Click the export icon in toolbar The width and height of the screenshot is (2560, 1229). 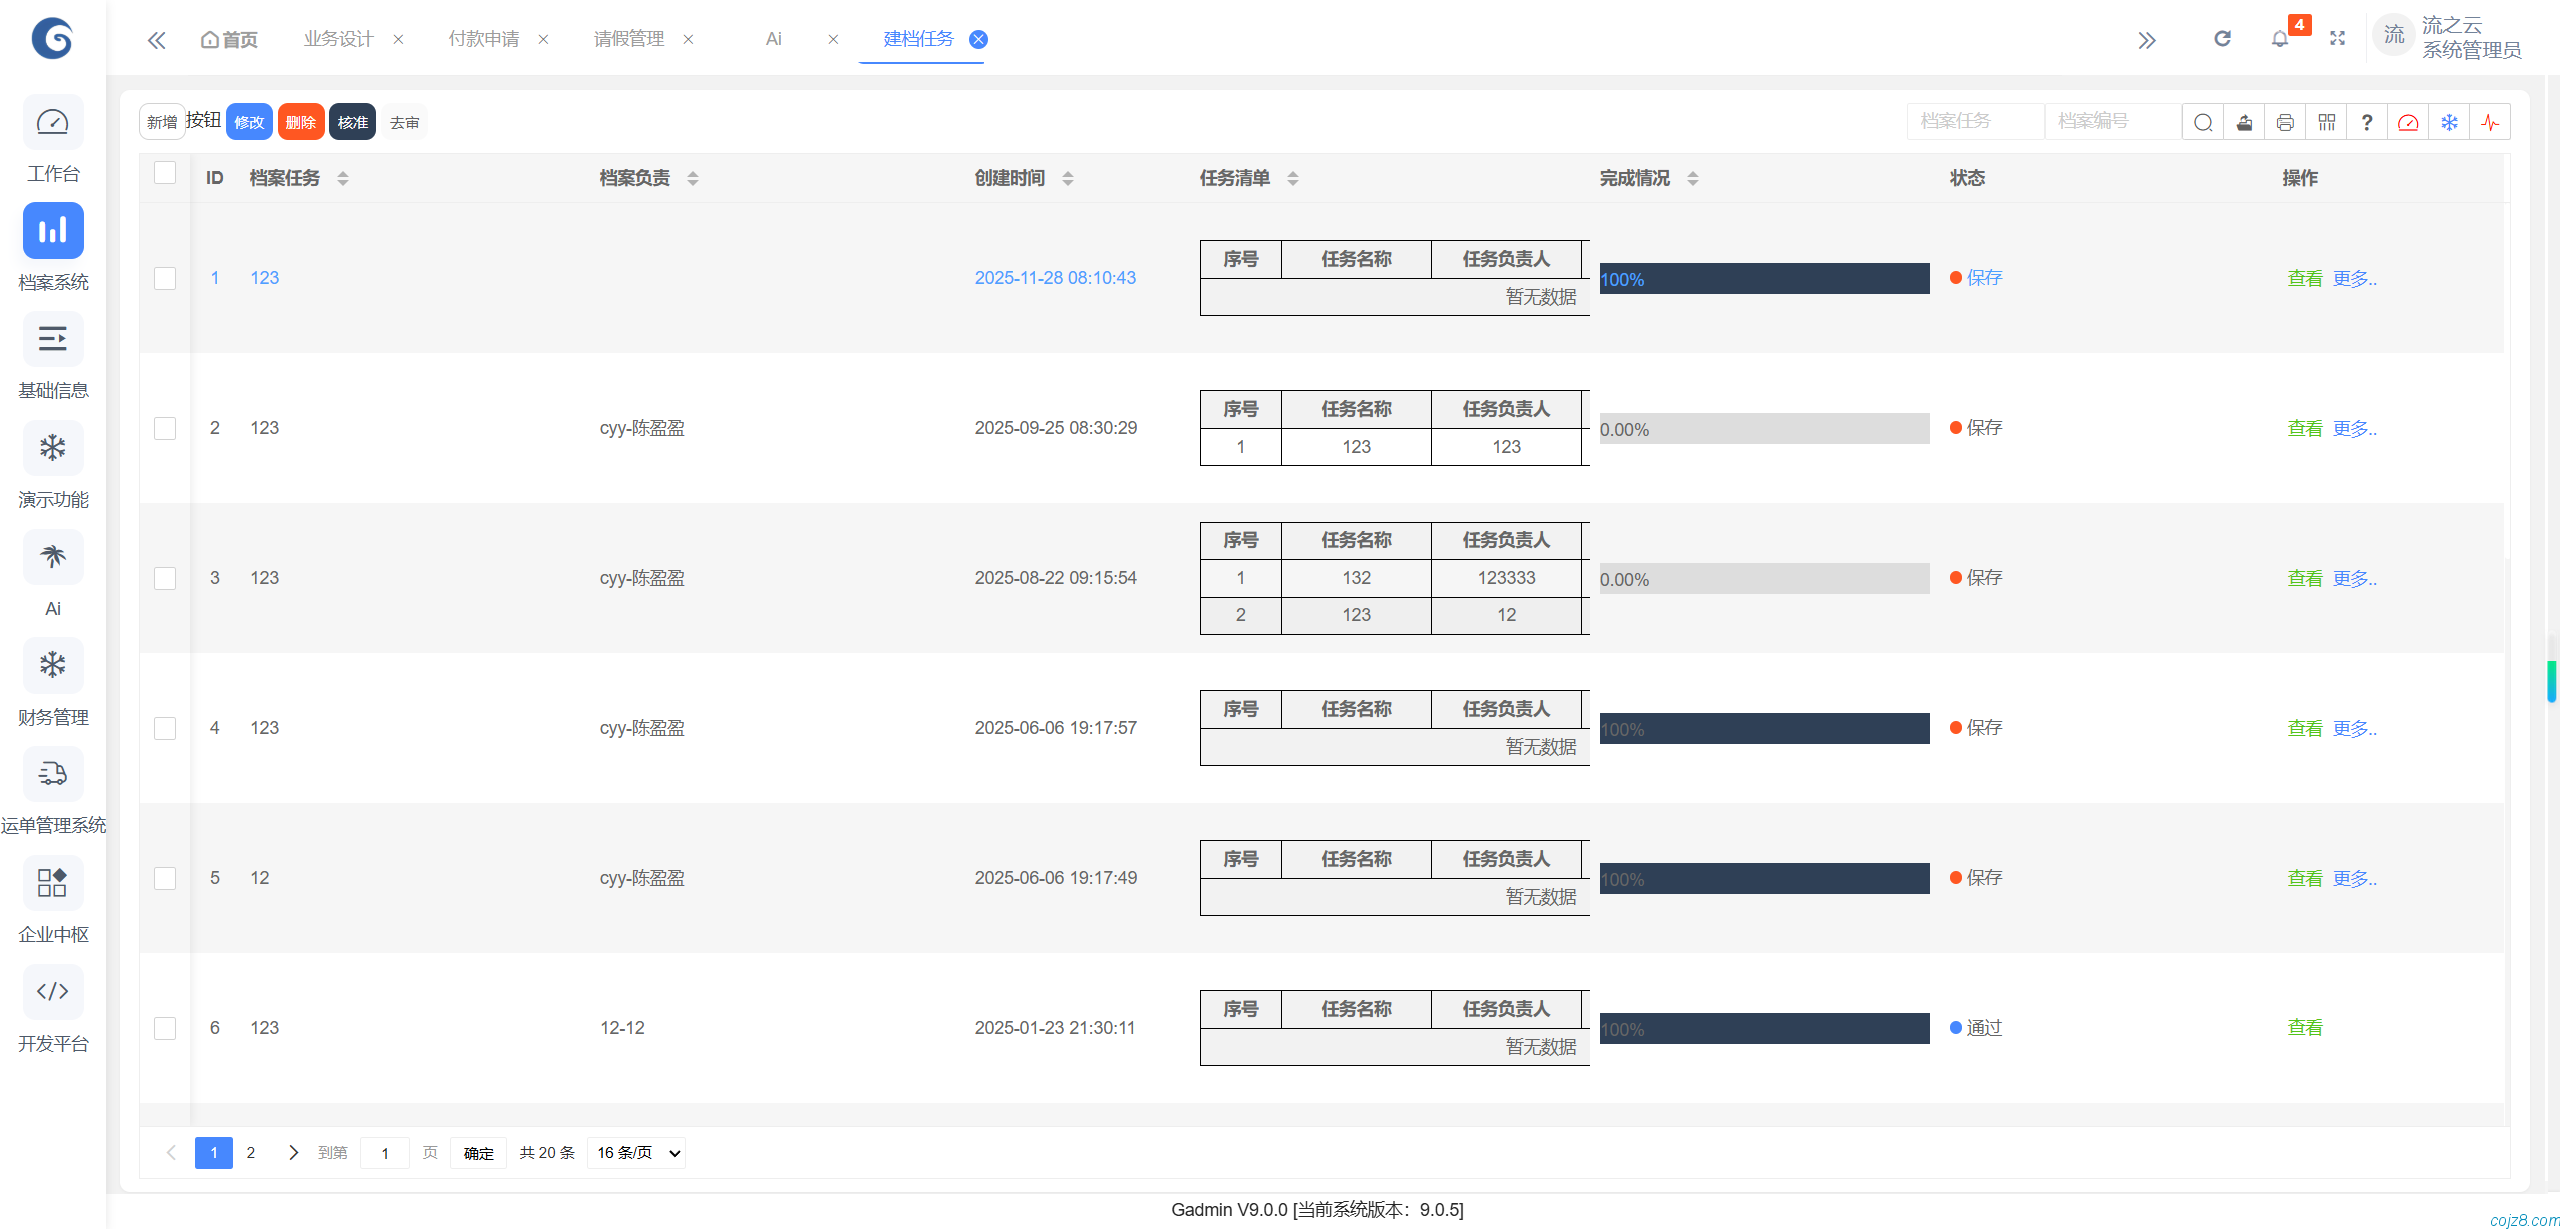2244,122
